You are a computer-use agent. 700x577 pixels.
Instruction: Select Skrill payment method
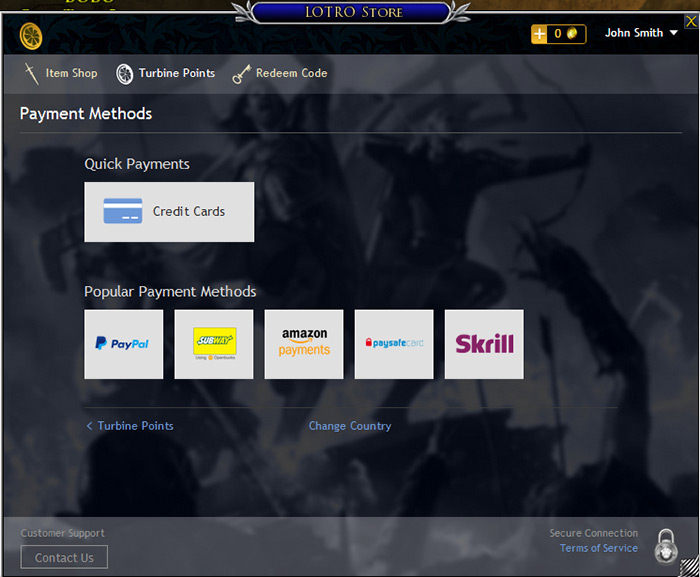484,344
